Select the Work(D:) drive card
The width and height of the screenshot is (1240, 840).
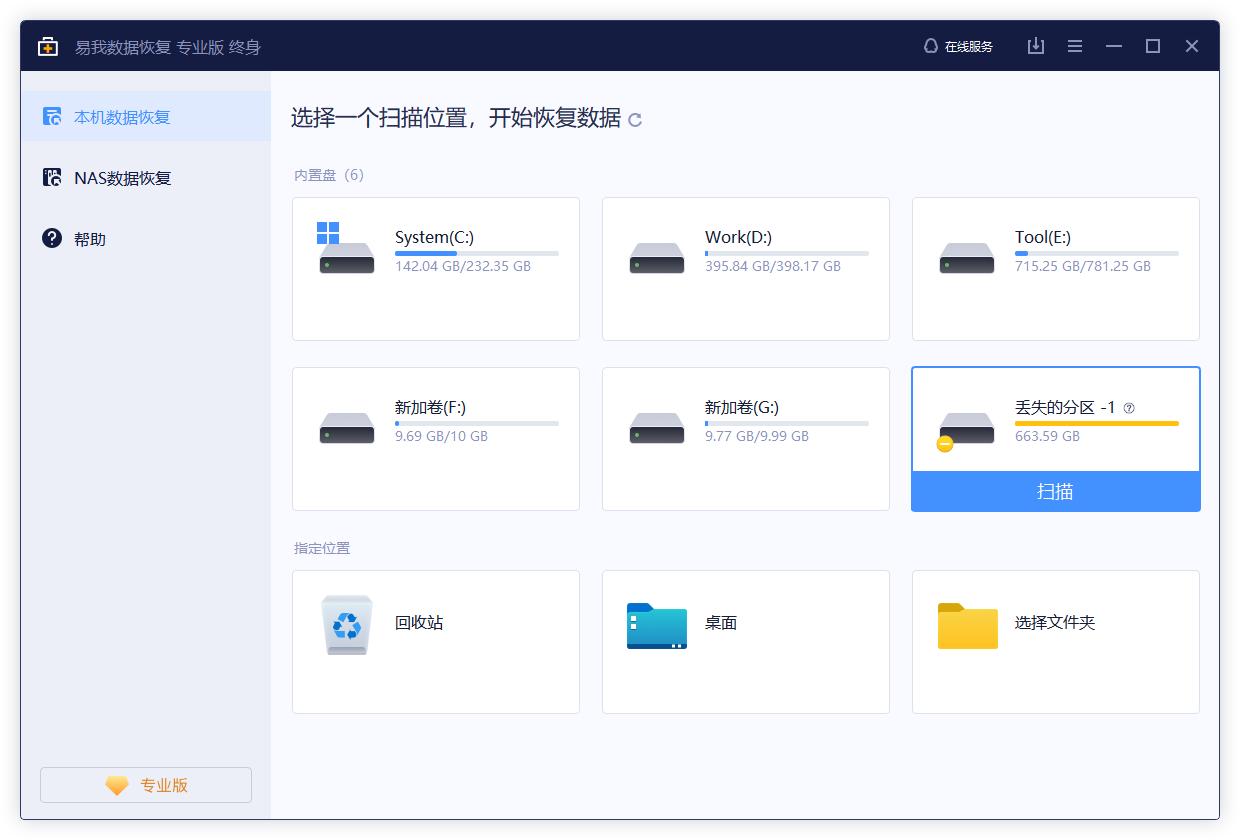click(x=746, y=268)
